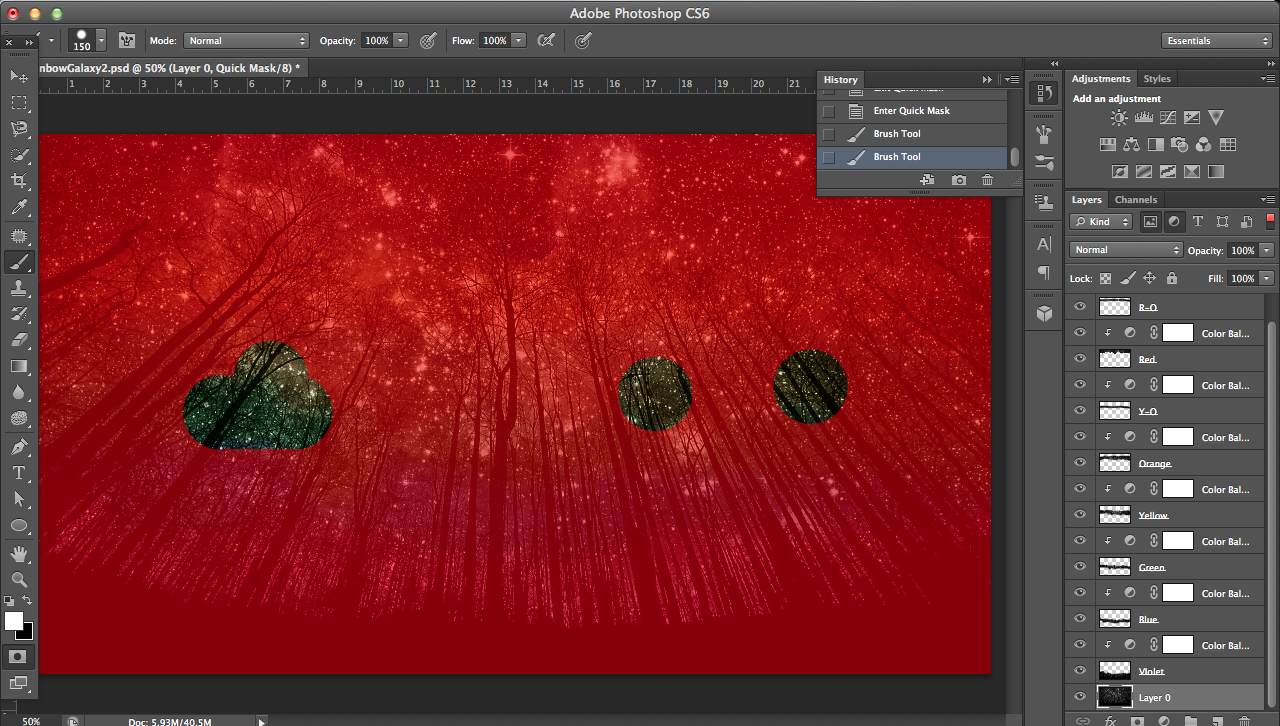Select the Rectangular Marquee tool

[19, 103]
